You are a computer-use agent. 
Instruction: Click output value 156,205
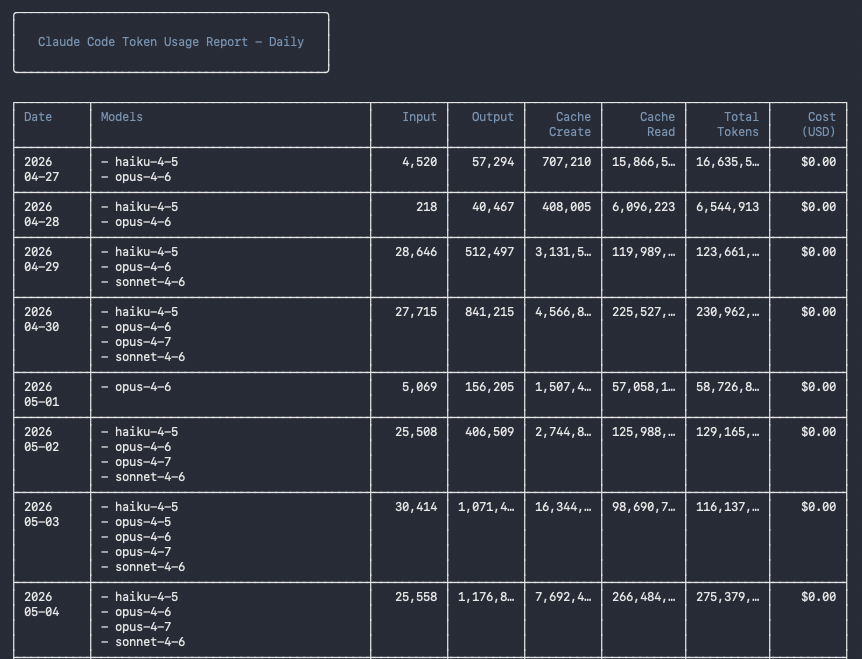pyautogui.click(x=489, y=387)
